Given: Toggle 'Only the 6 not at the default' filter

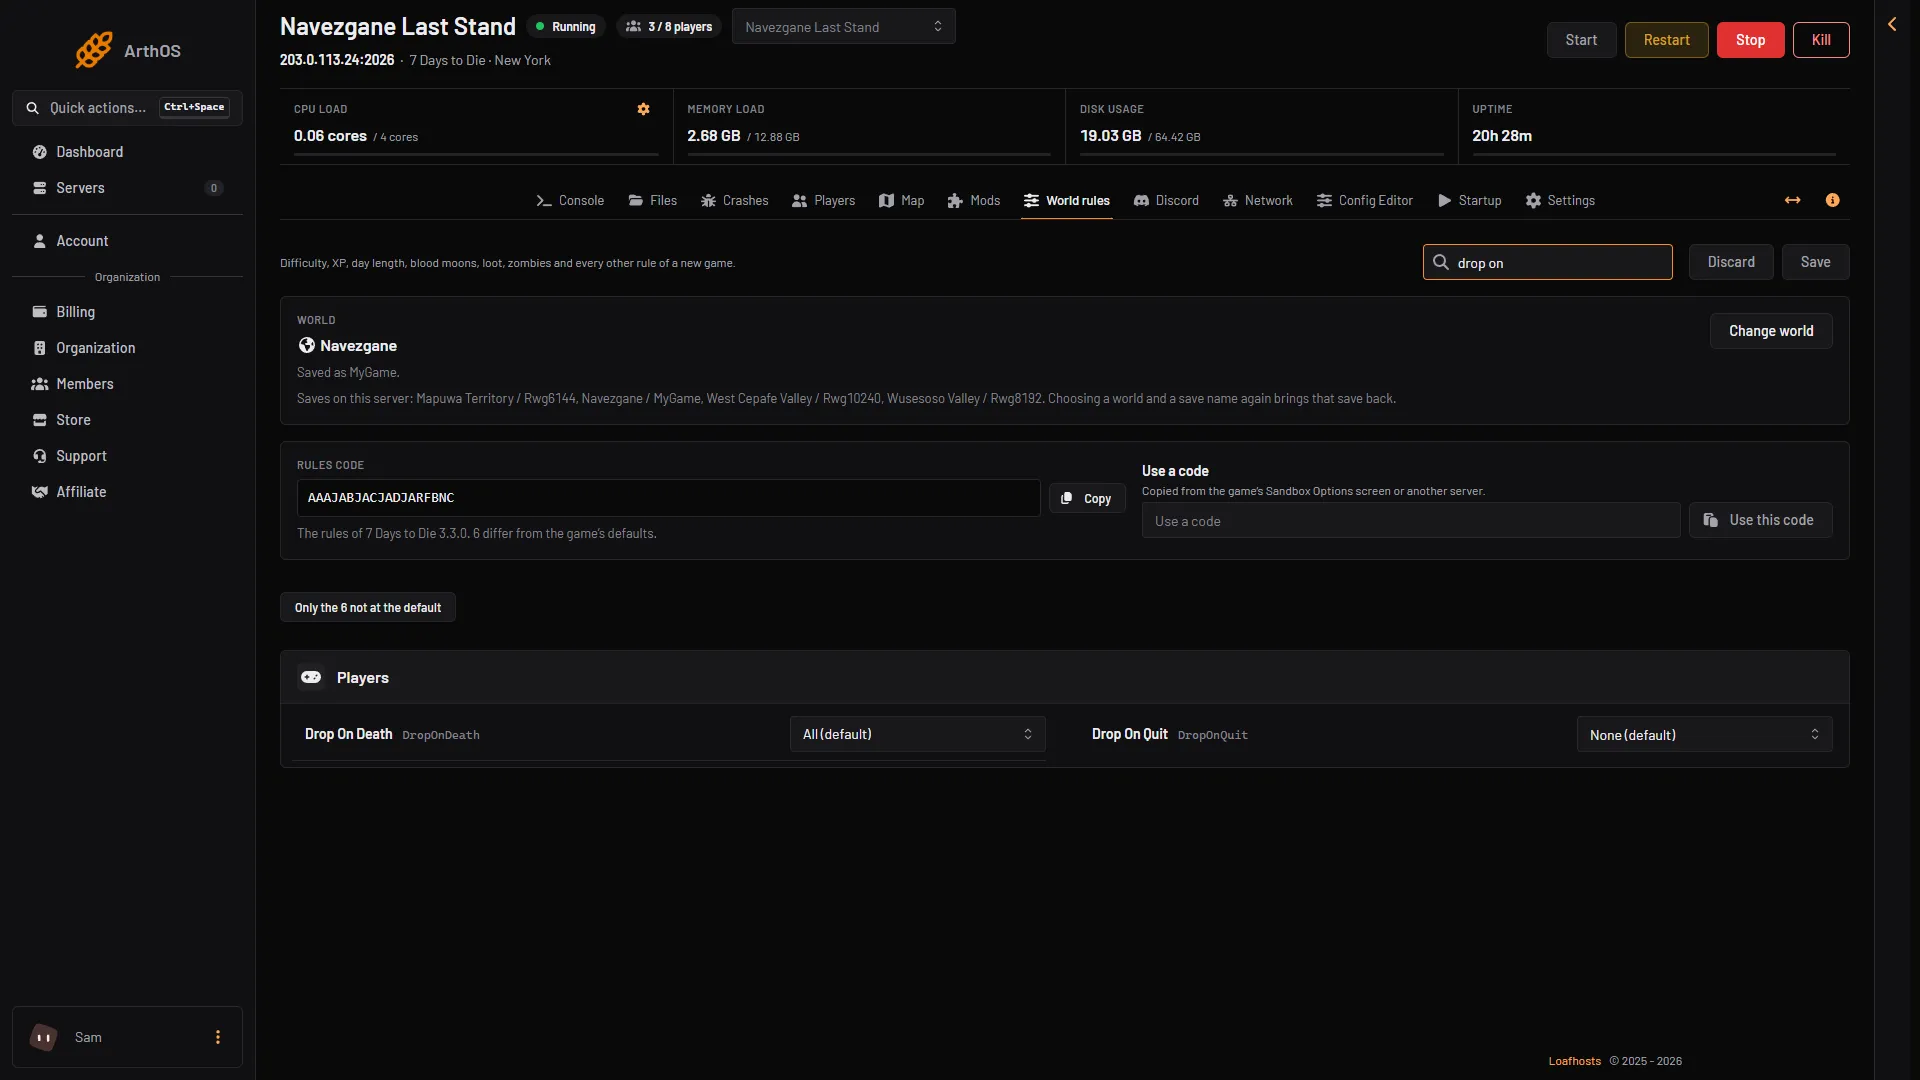Looking at the screenshot, I should pyautogui.click(x=368, y=608).
